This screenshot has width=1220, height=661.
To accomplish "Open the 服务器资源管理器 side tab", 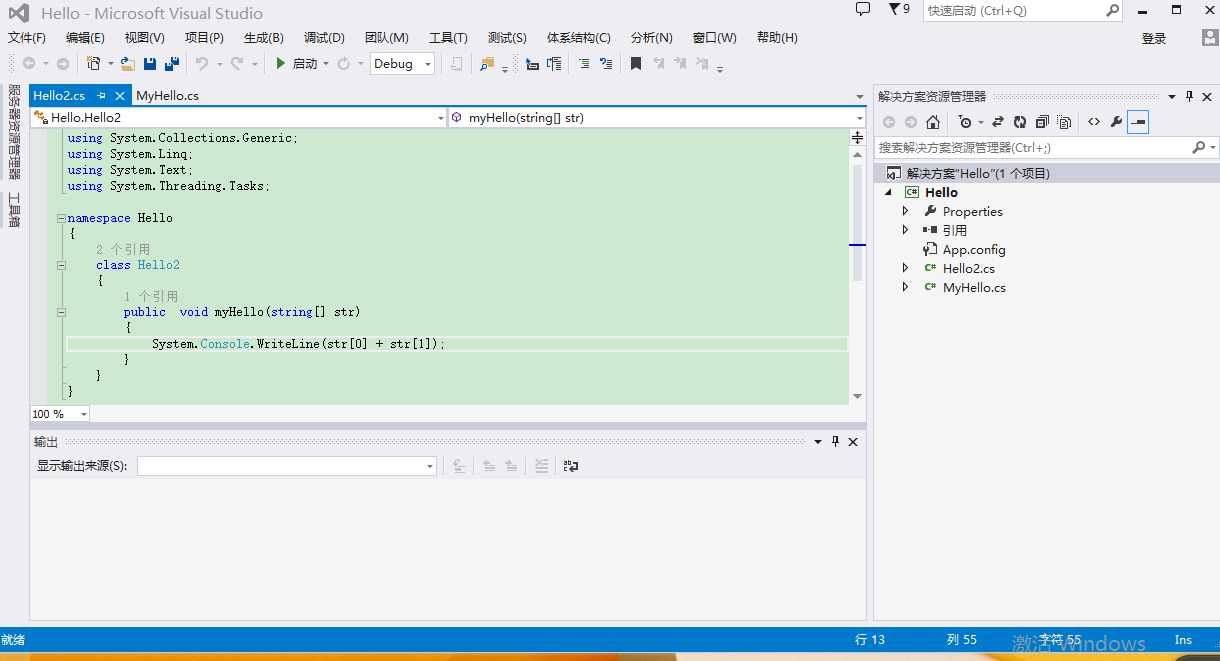I will pyautogui.click(x=14, y=132).
